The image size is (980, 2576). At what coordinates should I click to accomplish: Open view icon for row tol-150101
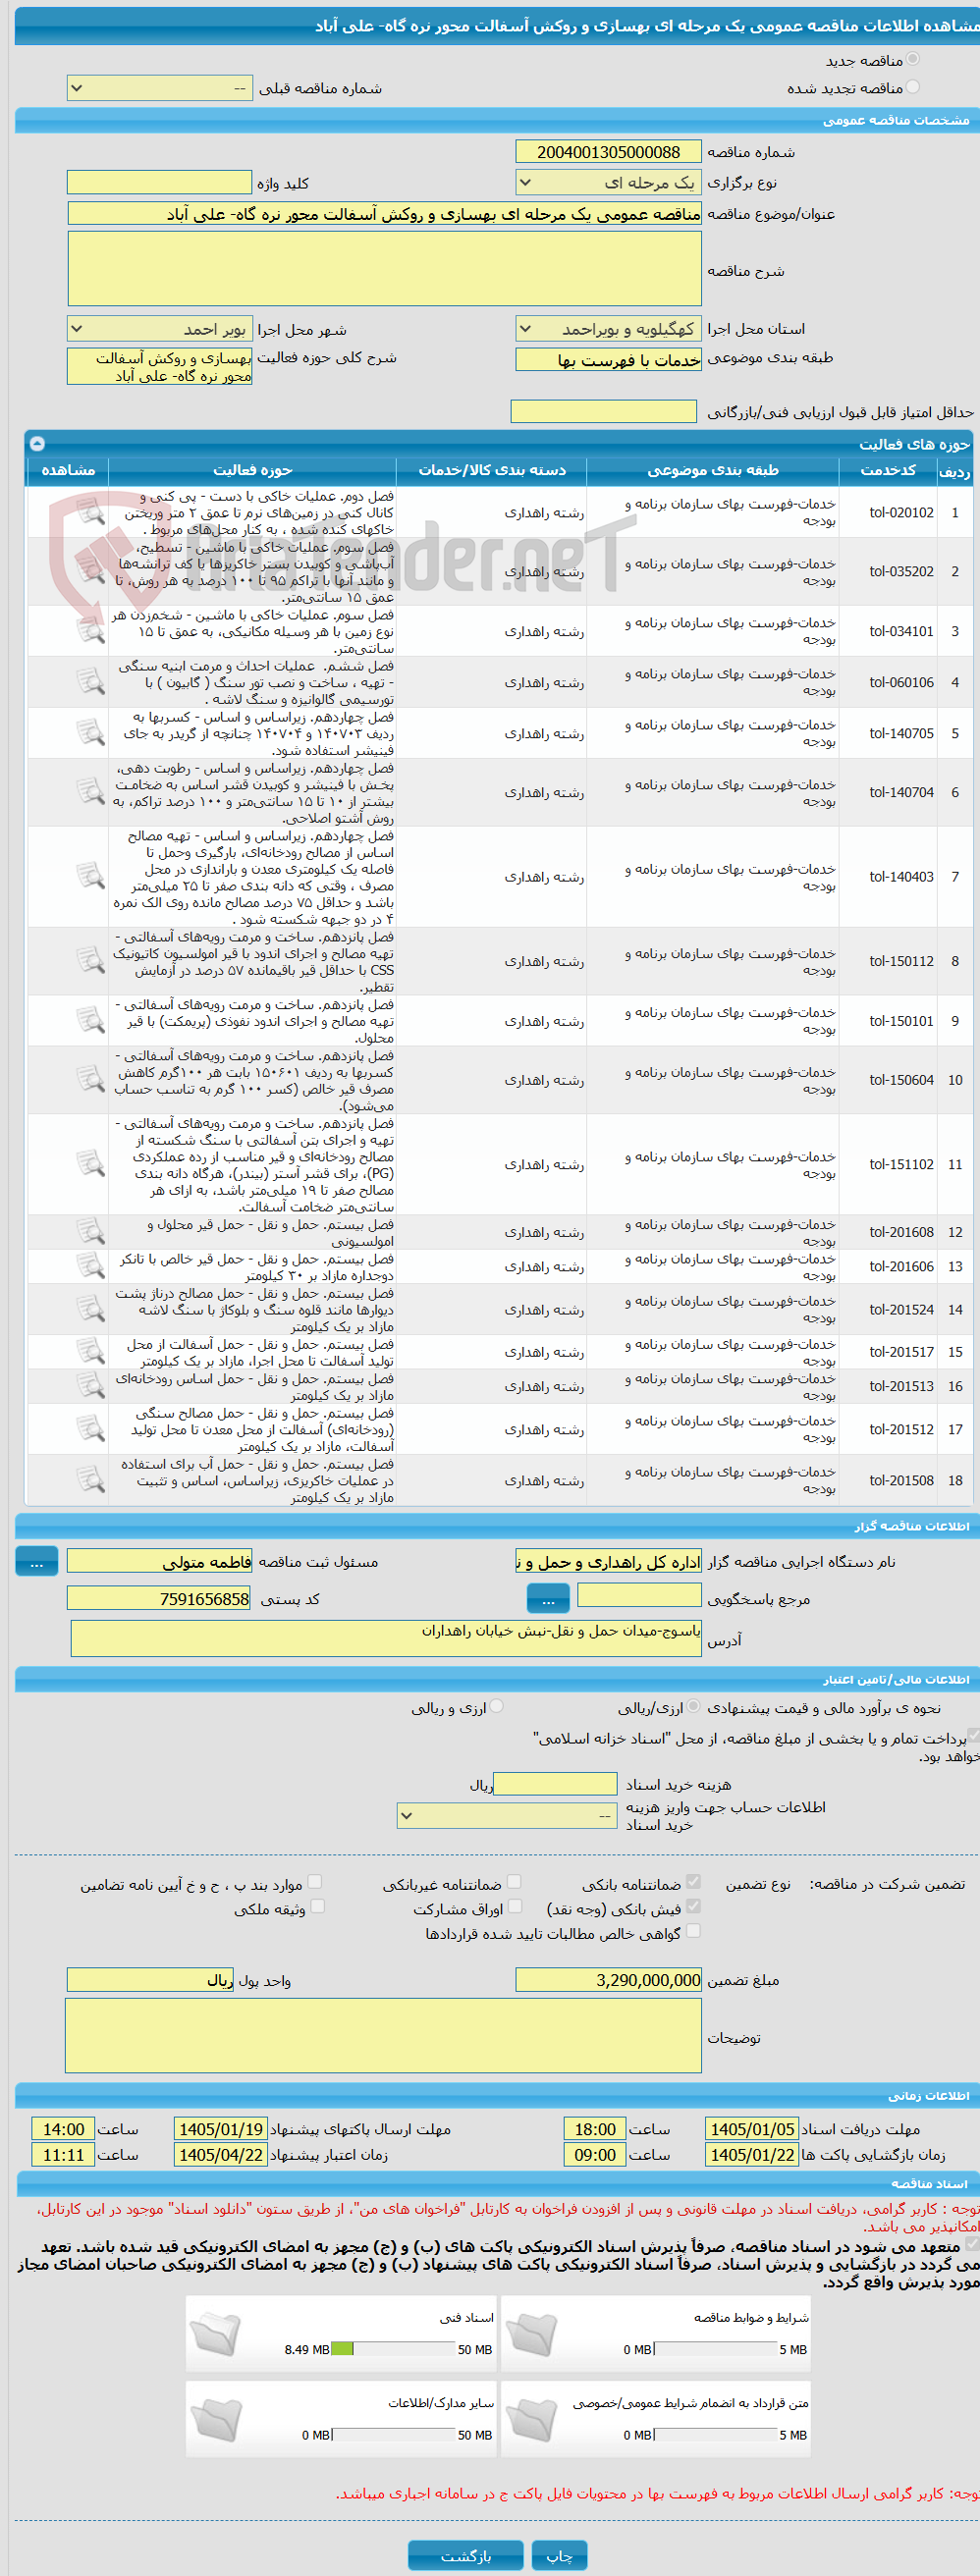click(x=90, y=1020)
